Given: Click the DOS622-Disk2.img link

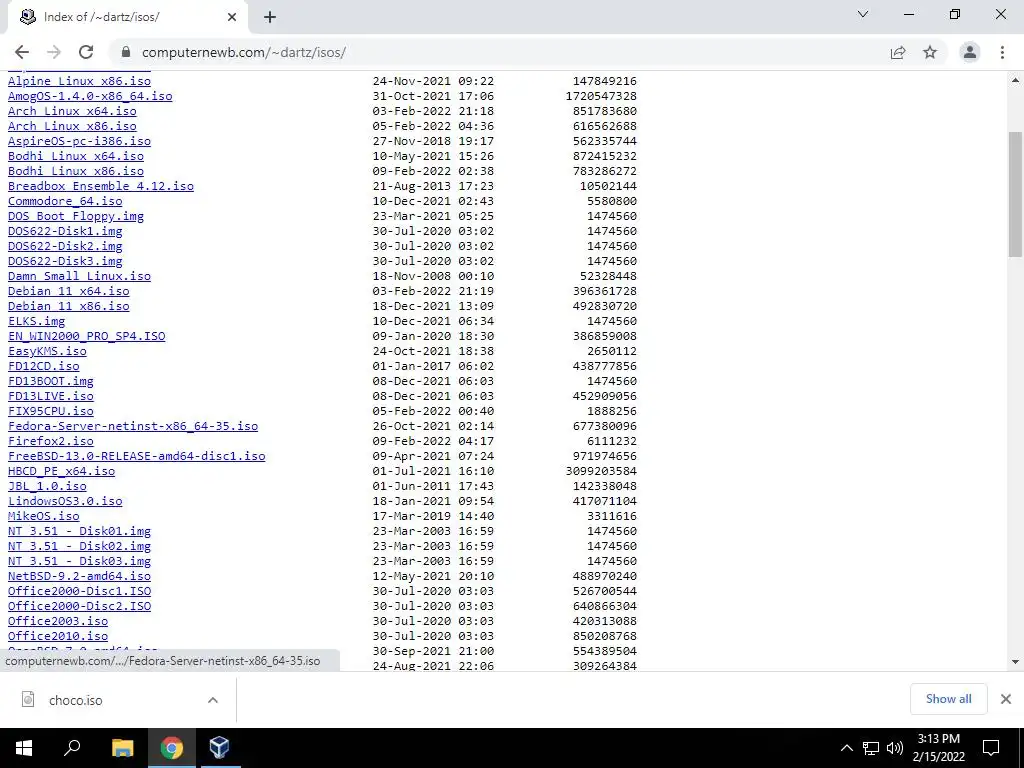Looking at the screenshot, I should (65, 246).
